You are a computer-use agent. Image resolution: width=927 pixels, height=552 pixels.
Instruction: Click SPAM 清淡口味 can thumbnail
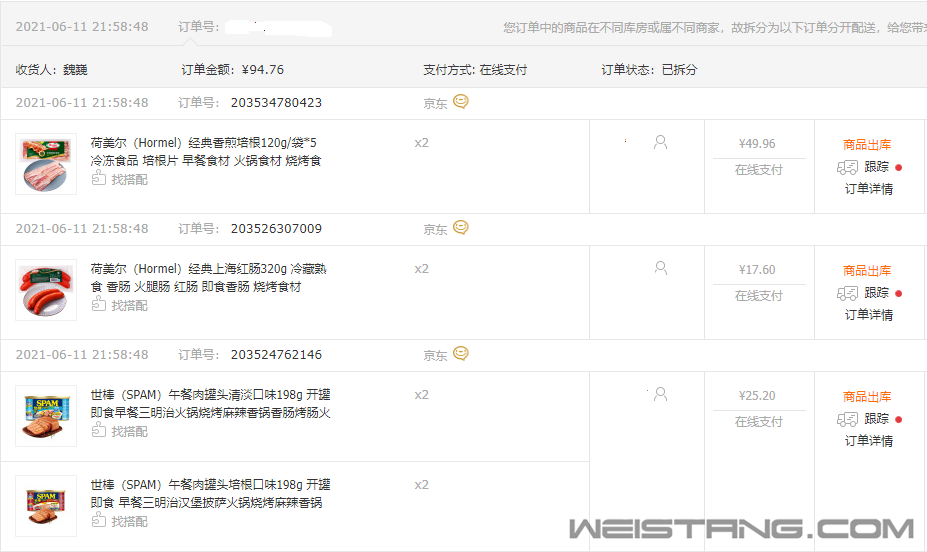pos(46,415)
